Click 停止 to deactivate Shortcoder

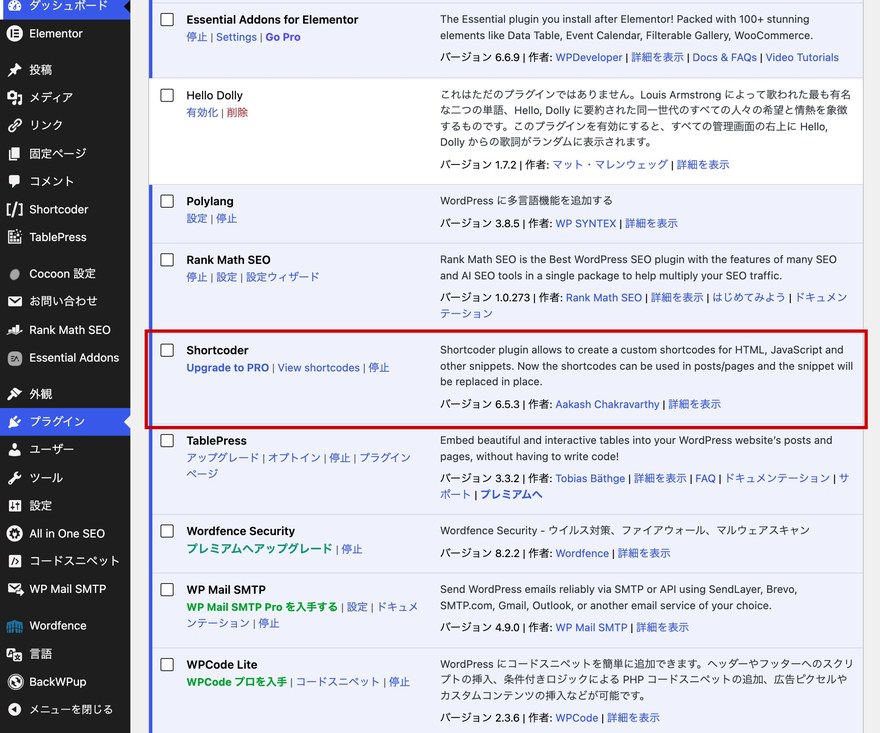[x=379, y=368]
